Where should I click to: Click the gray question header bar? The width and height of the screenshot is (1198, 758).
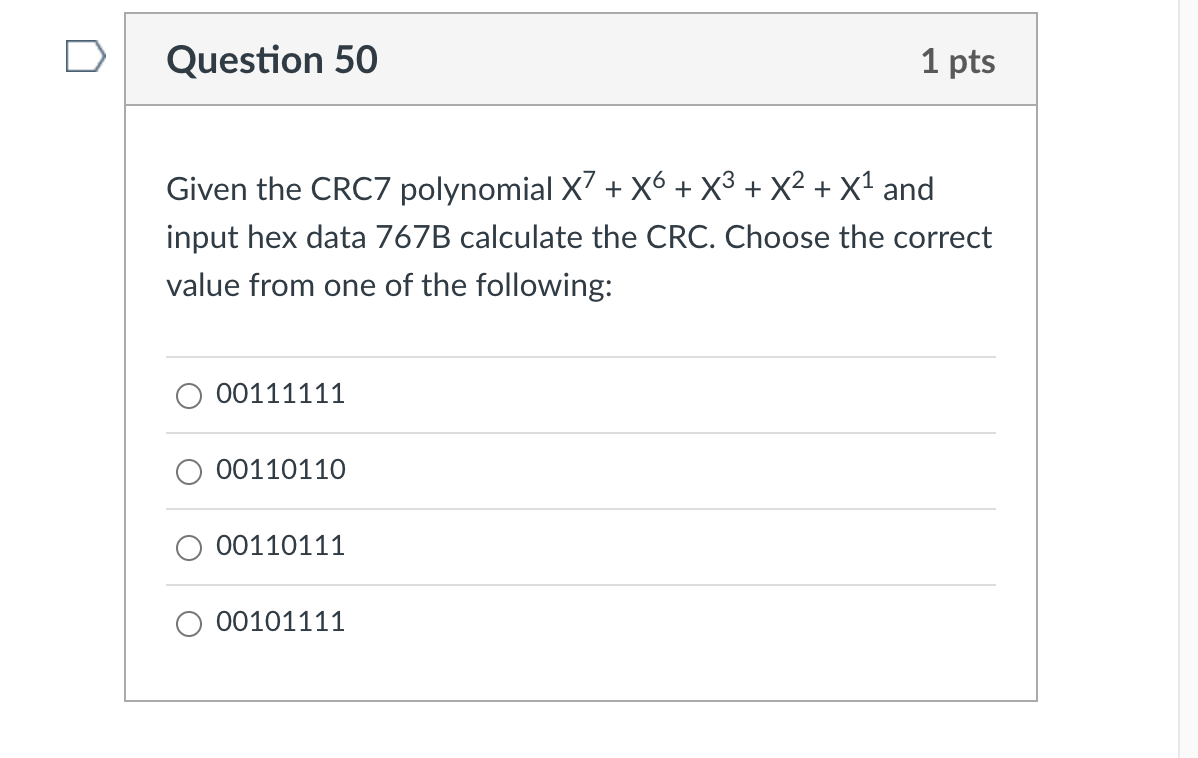[x=600, y=60]
